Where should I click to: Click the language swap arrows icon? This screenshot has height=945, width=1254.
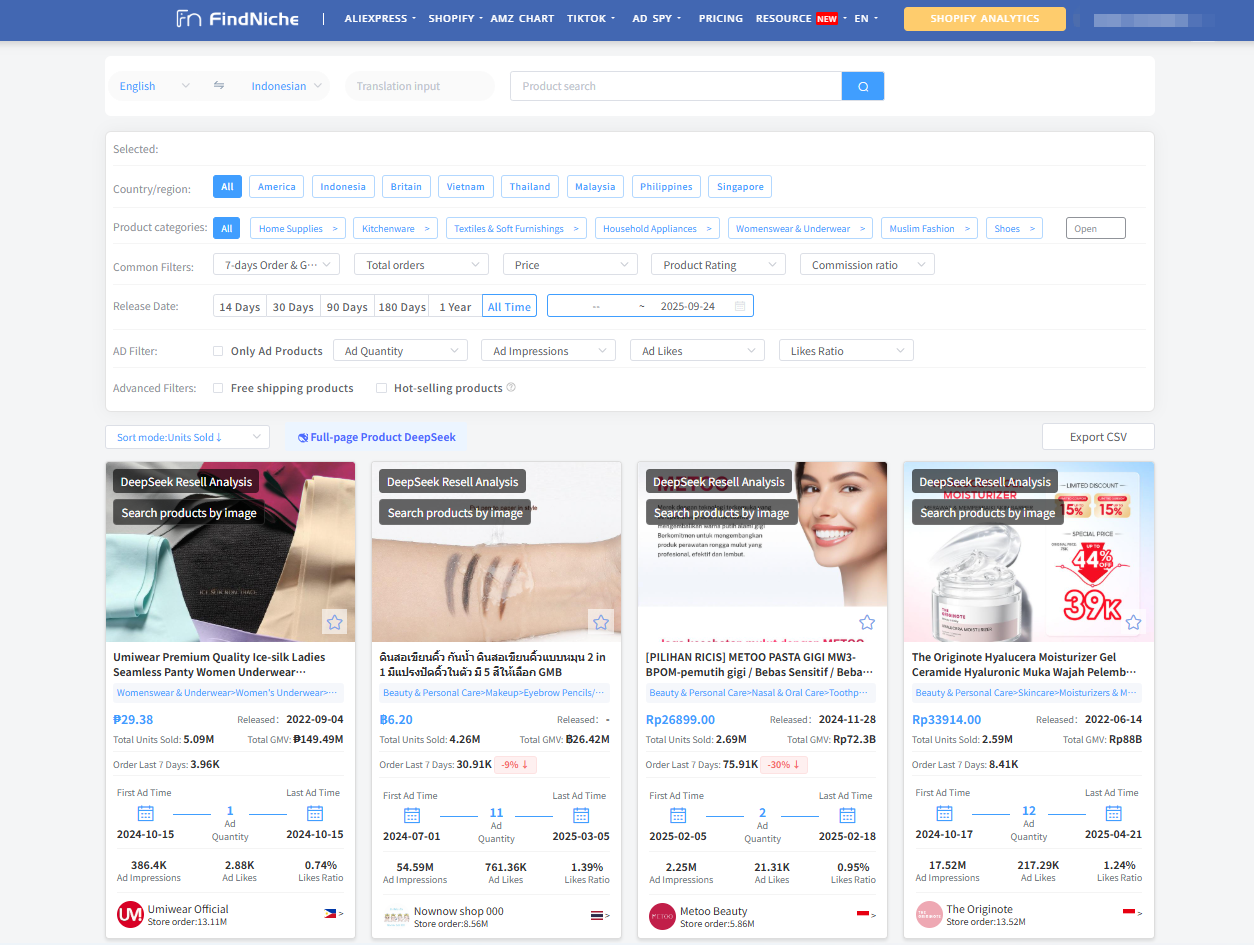tap(219, 86)
